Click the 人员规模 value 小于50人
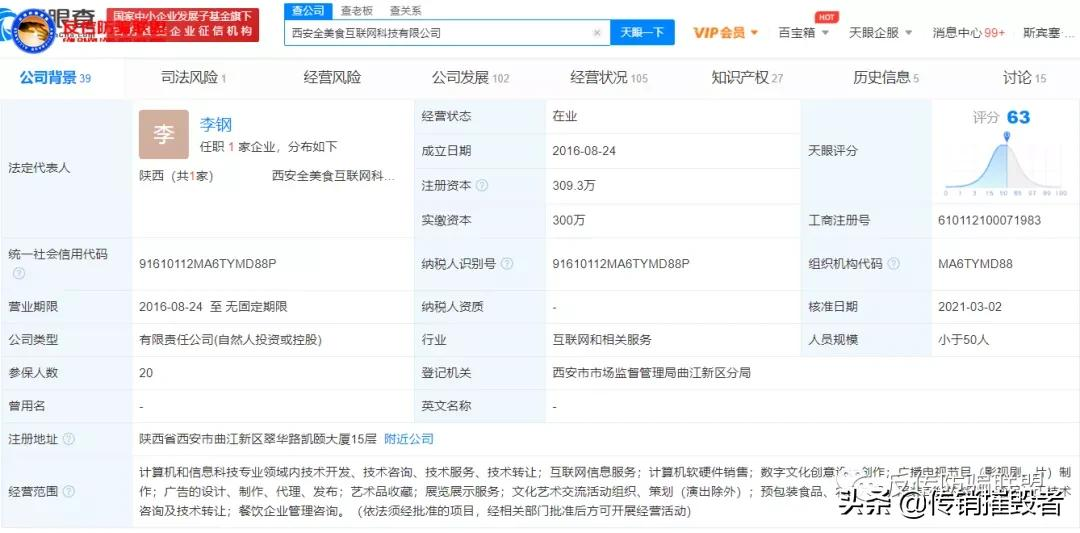1080x533 pixels. click(964, 340)
